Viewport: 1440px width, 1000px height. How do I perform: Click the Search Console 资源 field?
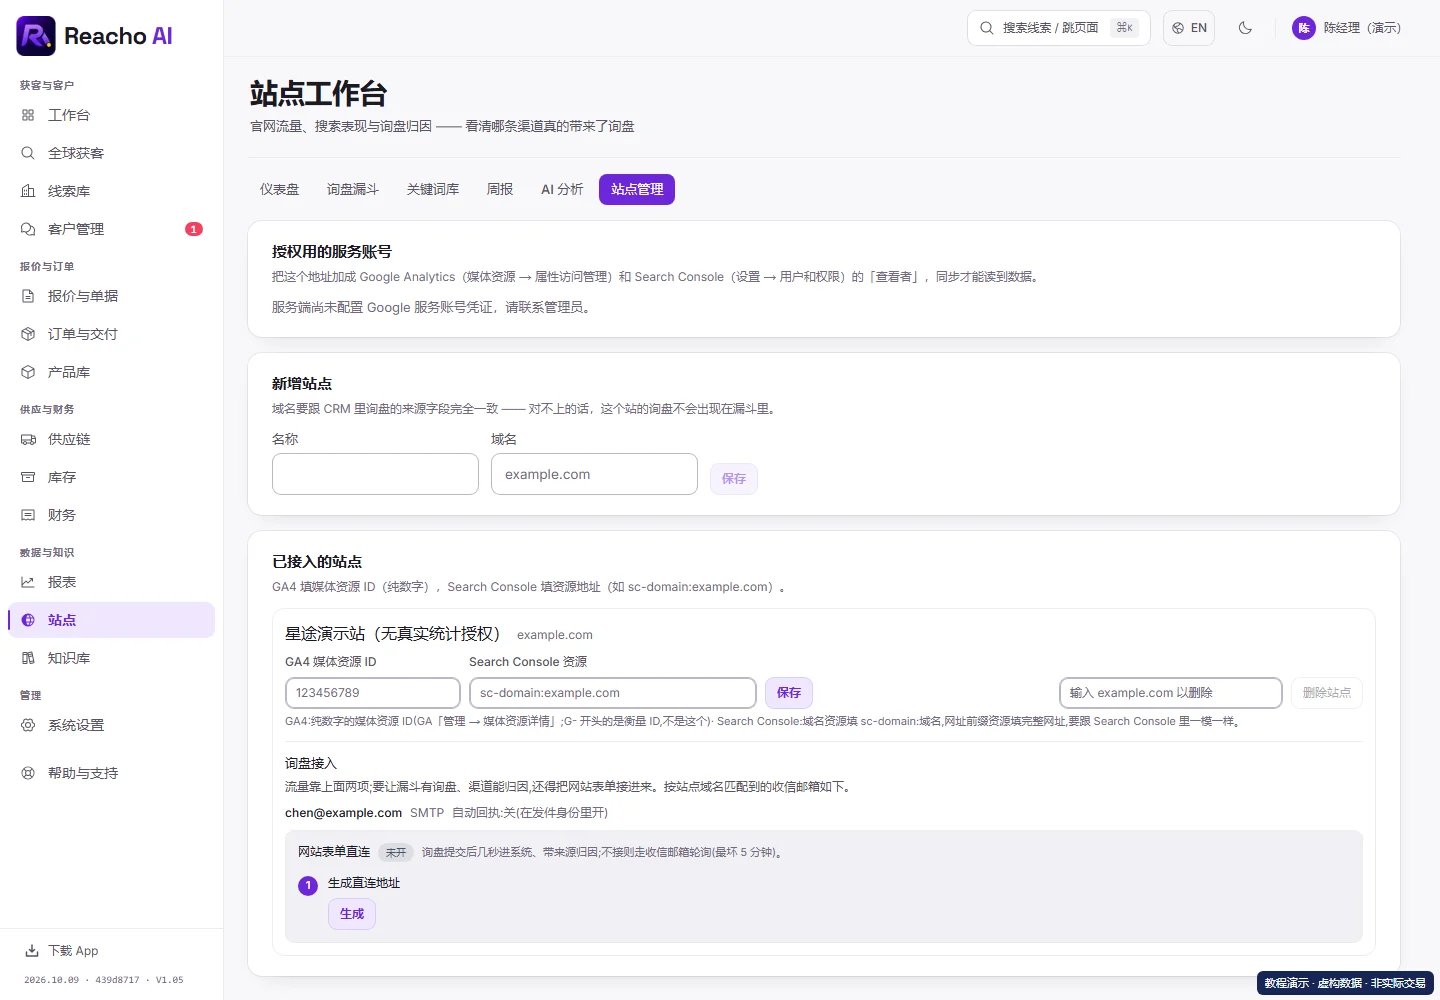tap(613, 693)
